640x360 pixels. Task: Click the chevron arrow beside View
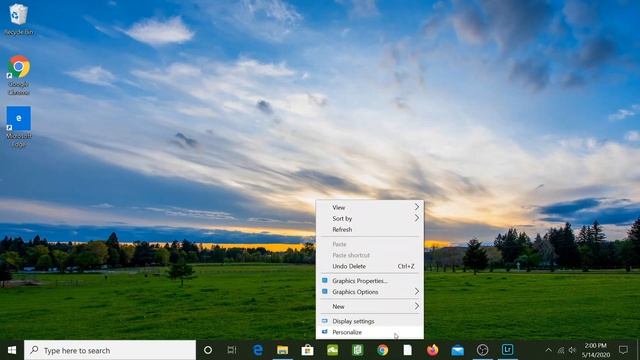point(417,207)
